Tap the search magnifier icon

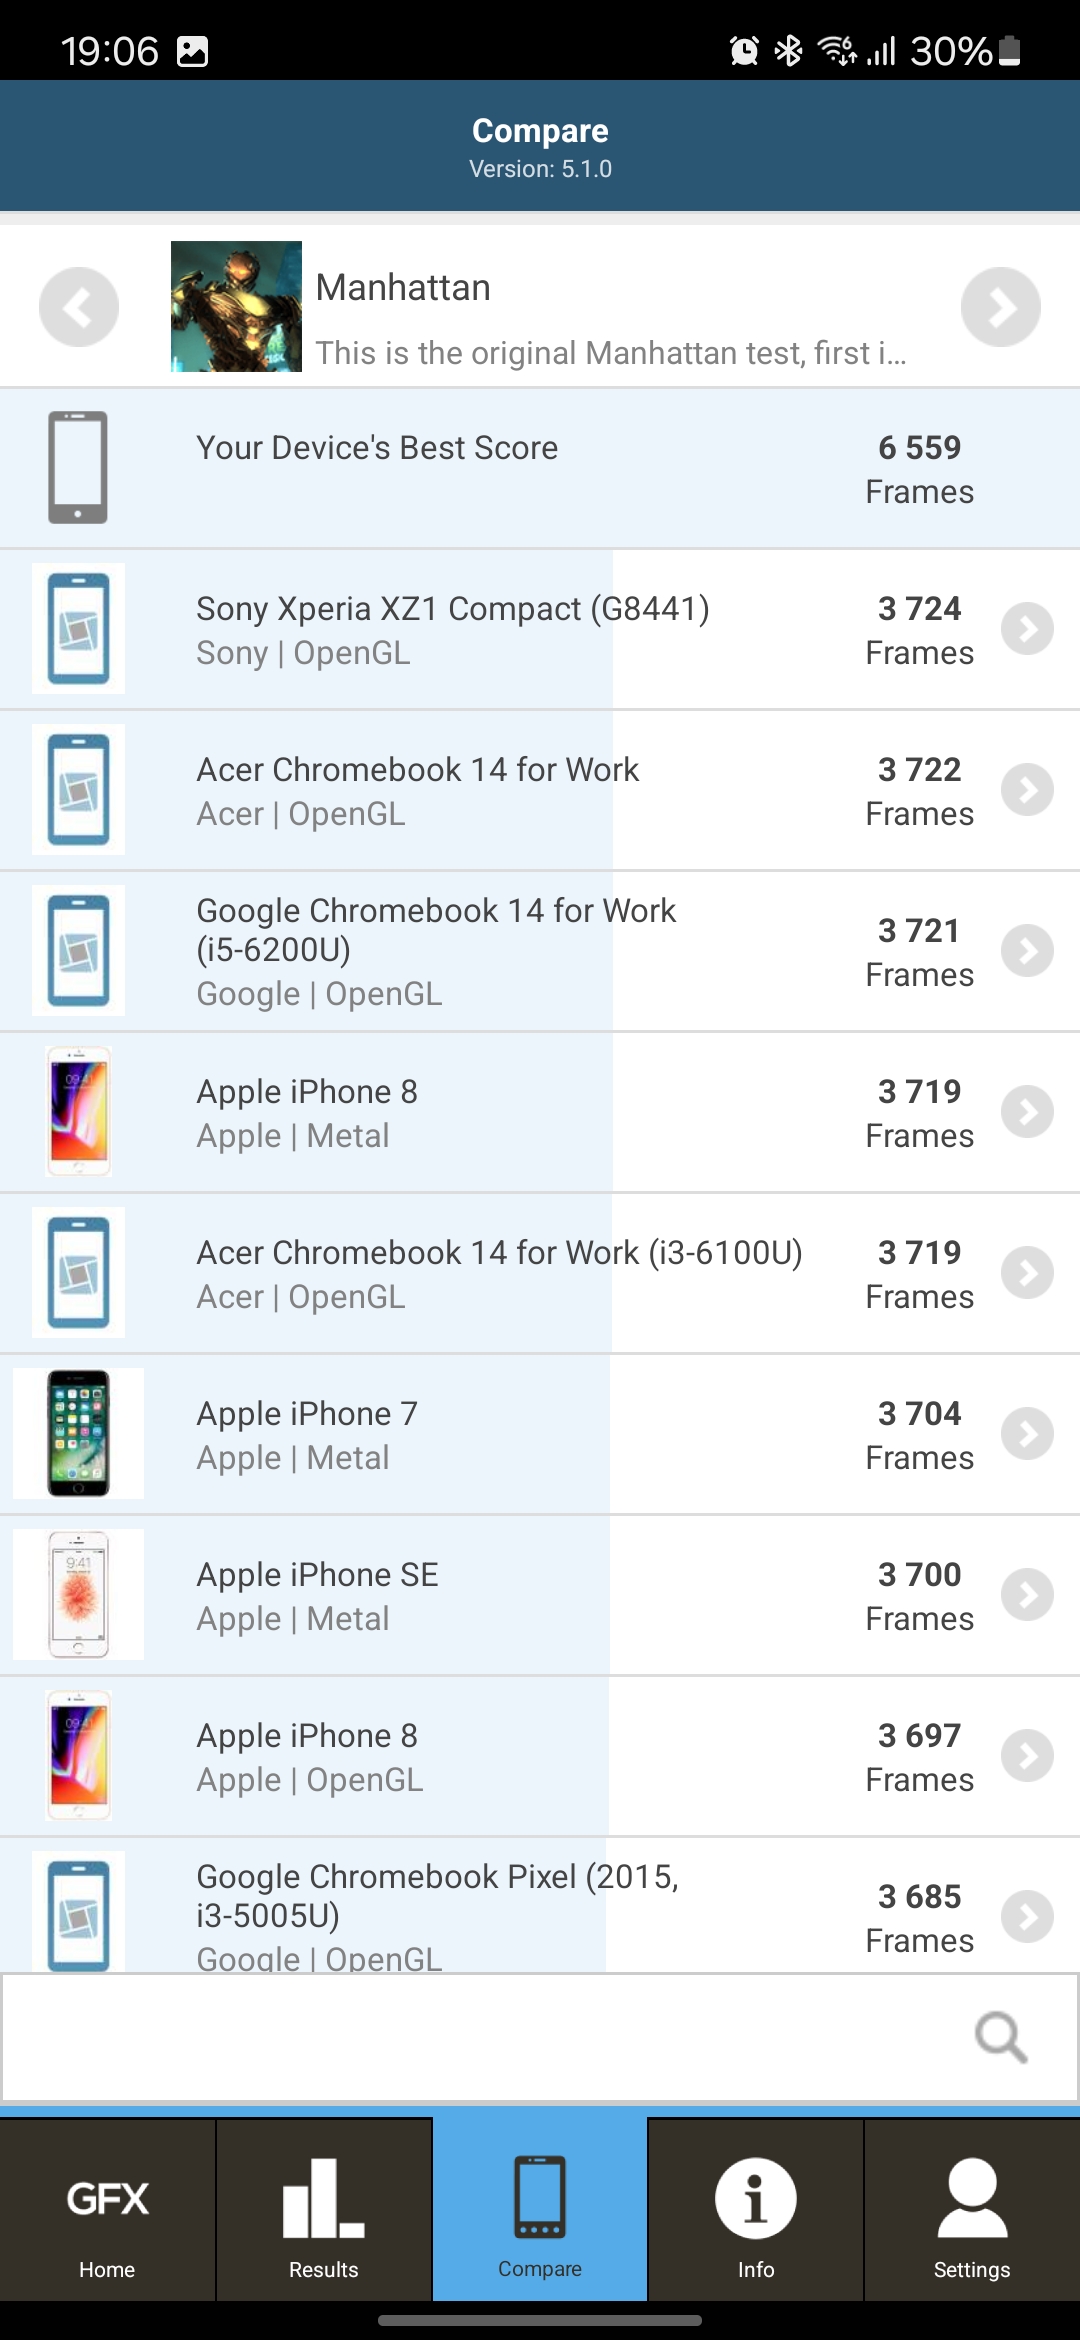click(x=1001, y=2037)
